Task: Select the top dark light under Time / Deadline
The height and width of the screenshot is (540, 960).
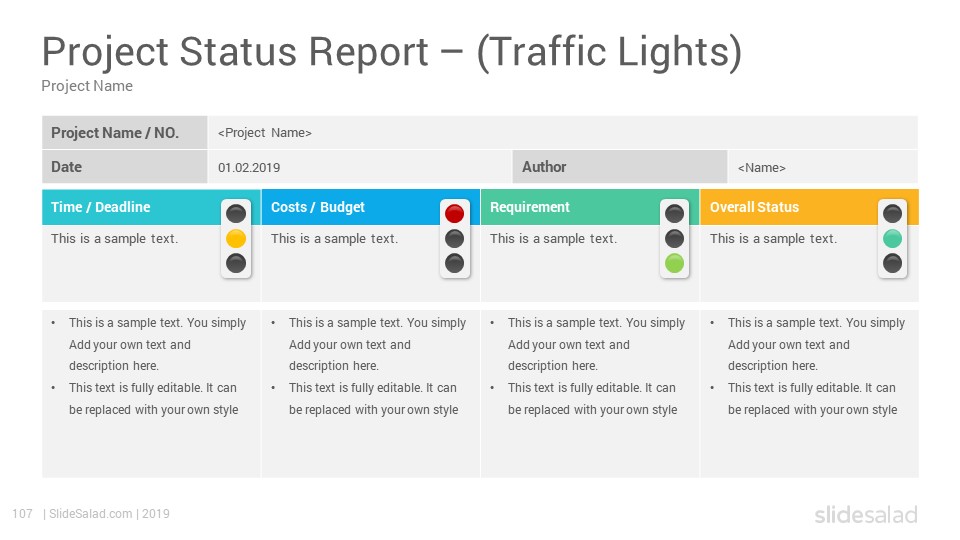Action: 236,214
